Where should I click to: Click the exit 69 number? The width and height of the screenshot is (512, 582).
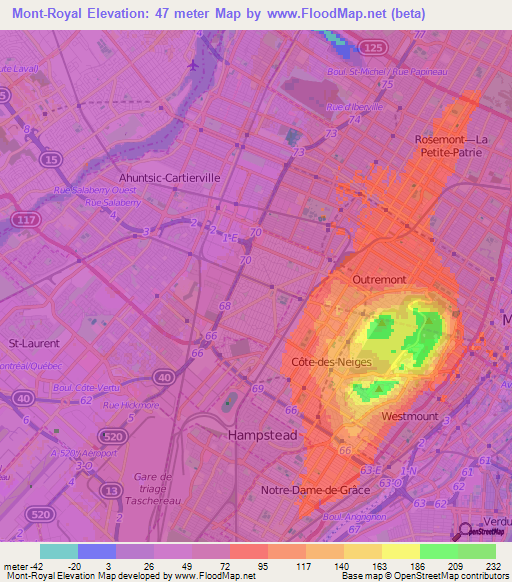[x=258, y=389]
